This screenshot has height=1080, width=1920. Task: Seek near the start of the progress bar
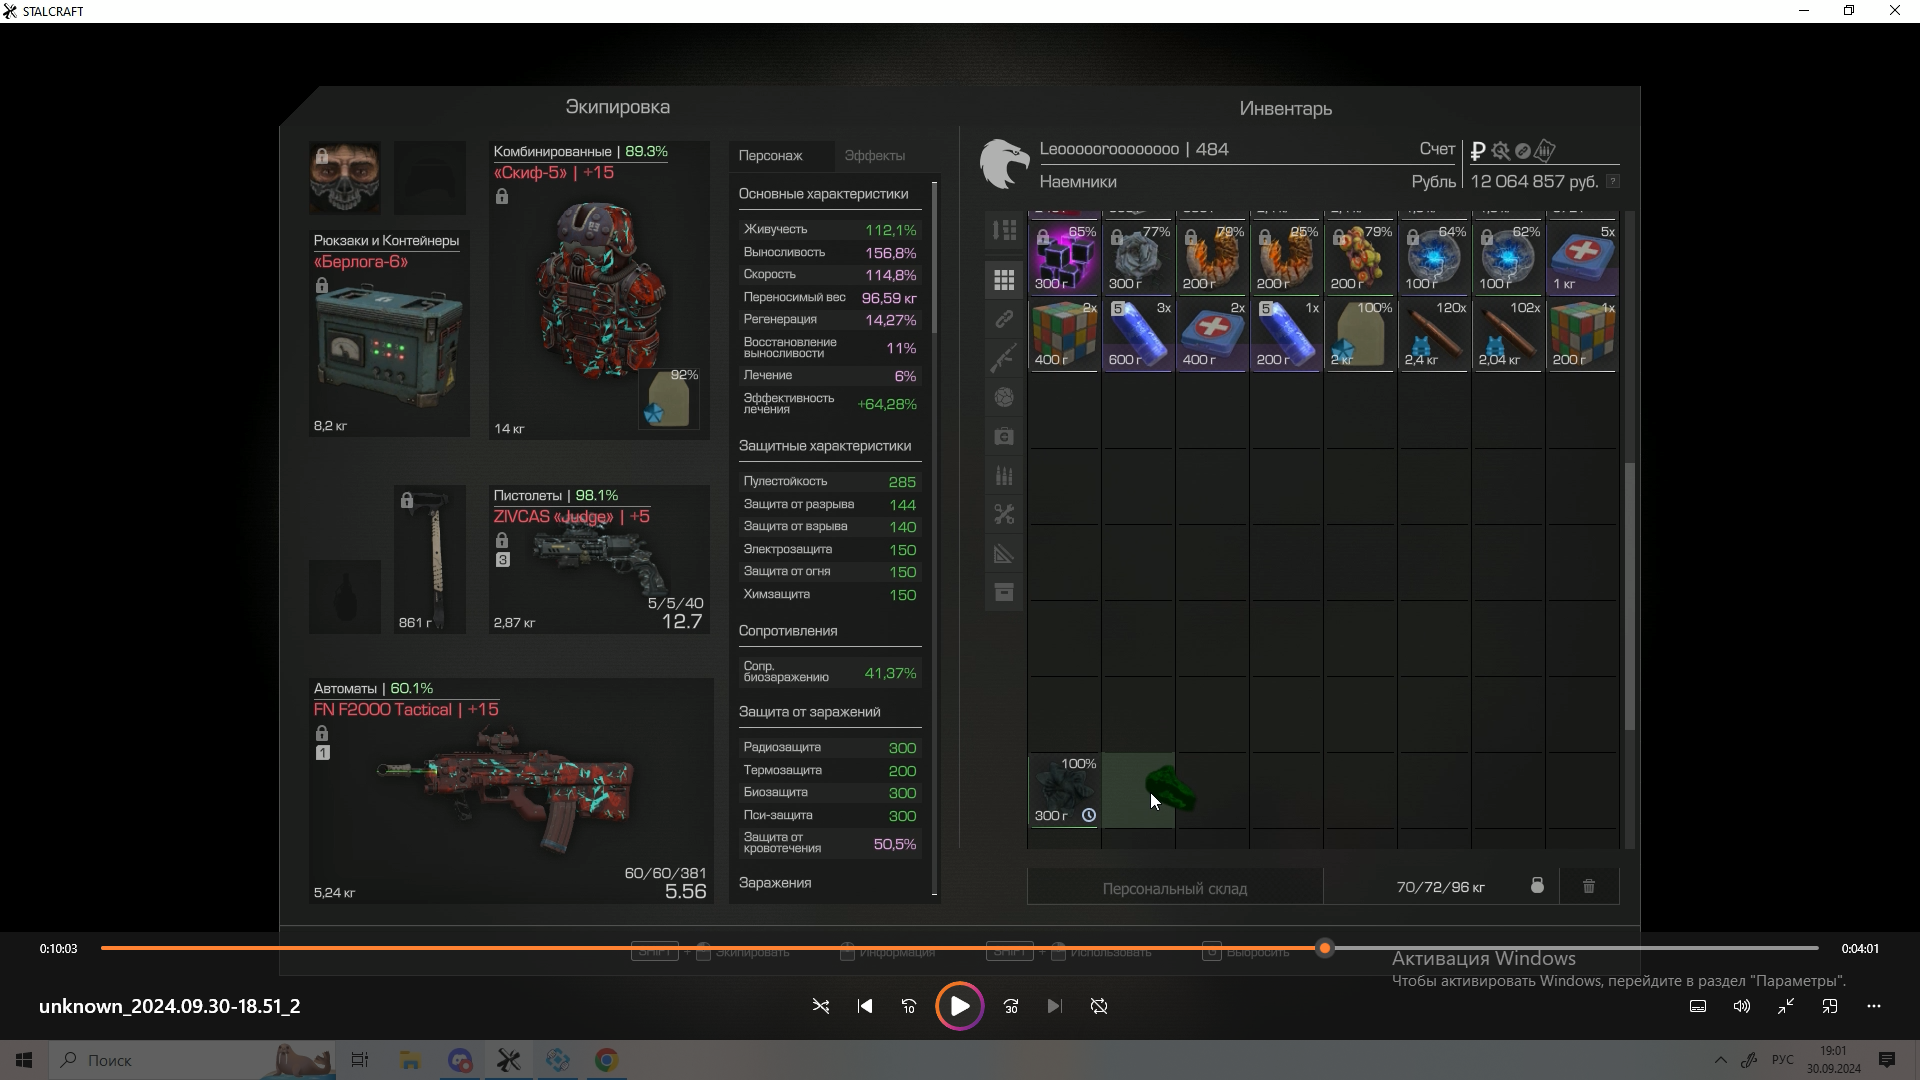tap(110, 948)
